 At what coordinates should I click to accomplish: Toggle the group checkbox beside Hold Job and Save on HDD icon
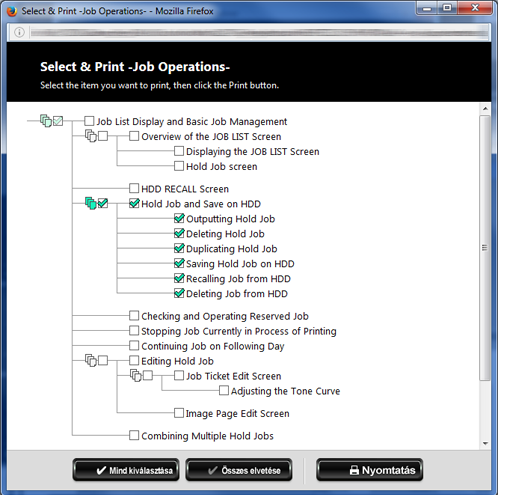coord(103,203)
